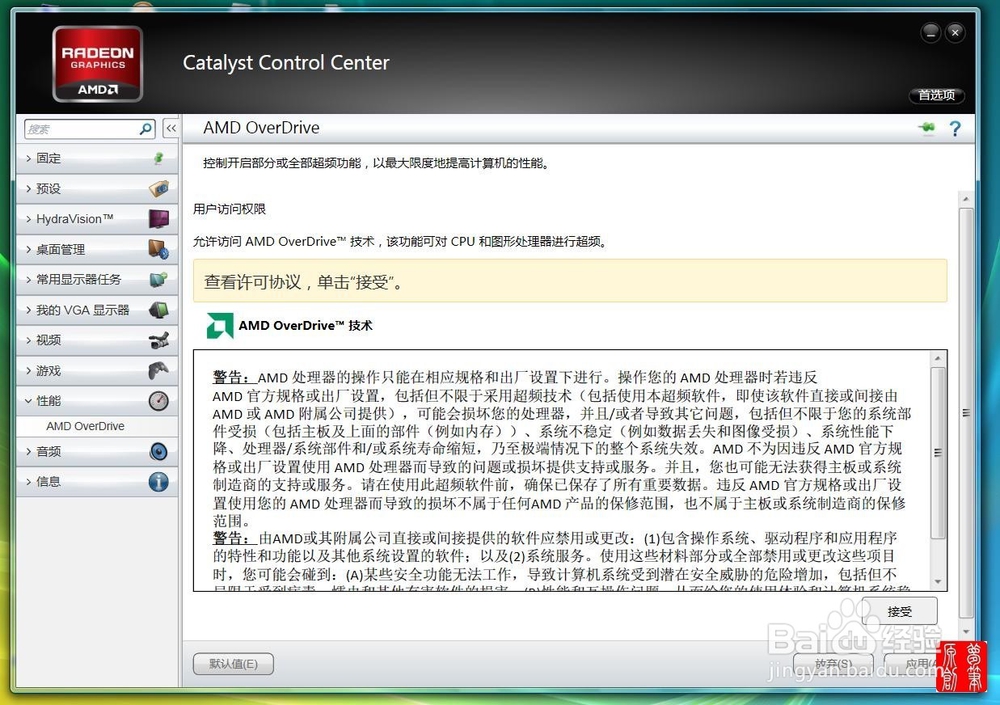The width and height of the screenshot is (1000, 705).
Task: Click the main page scrollbar up arrow
Action: [x=966, y=199]
